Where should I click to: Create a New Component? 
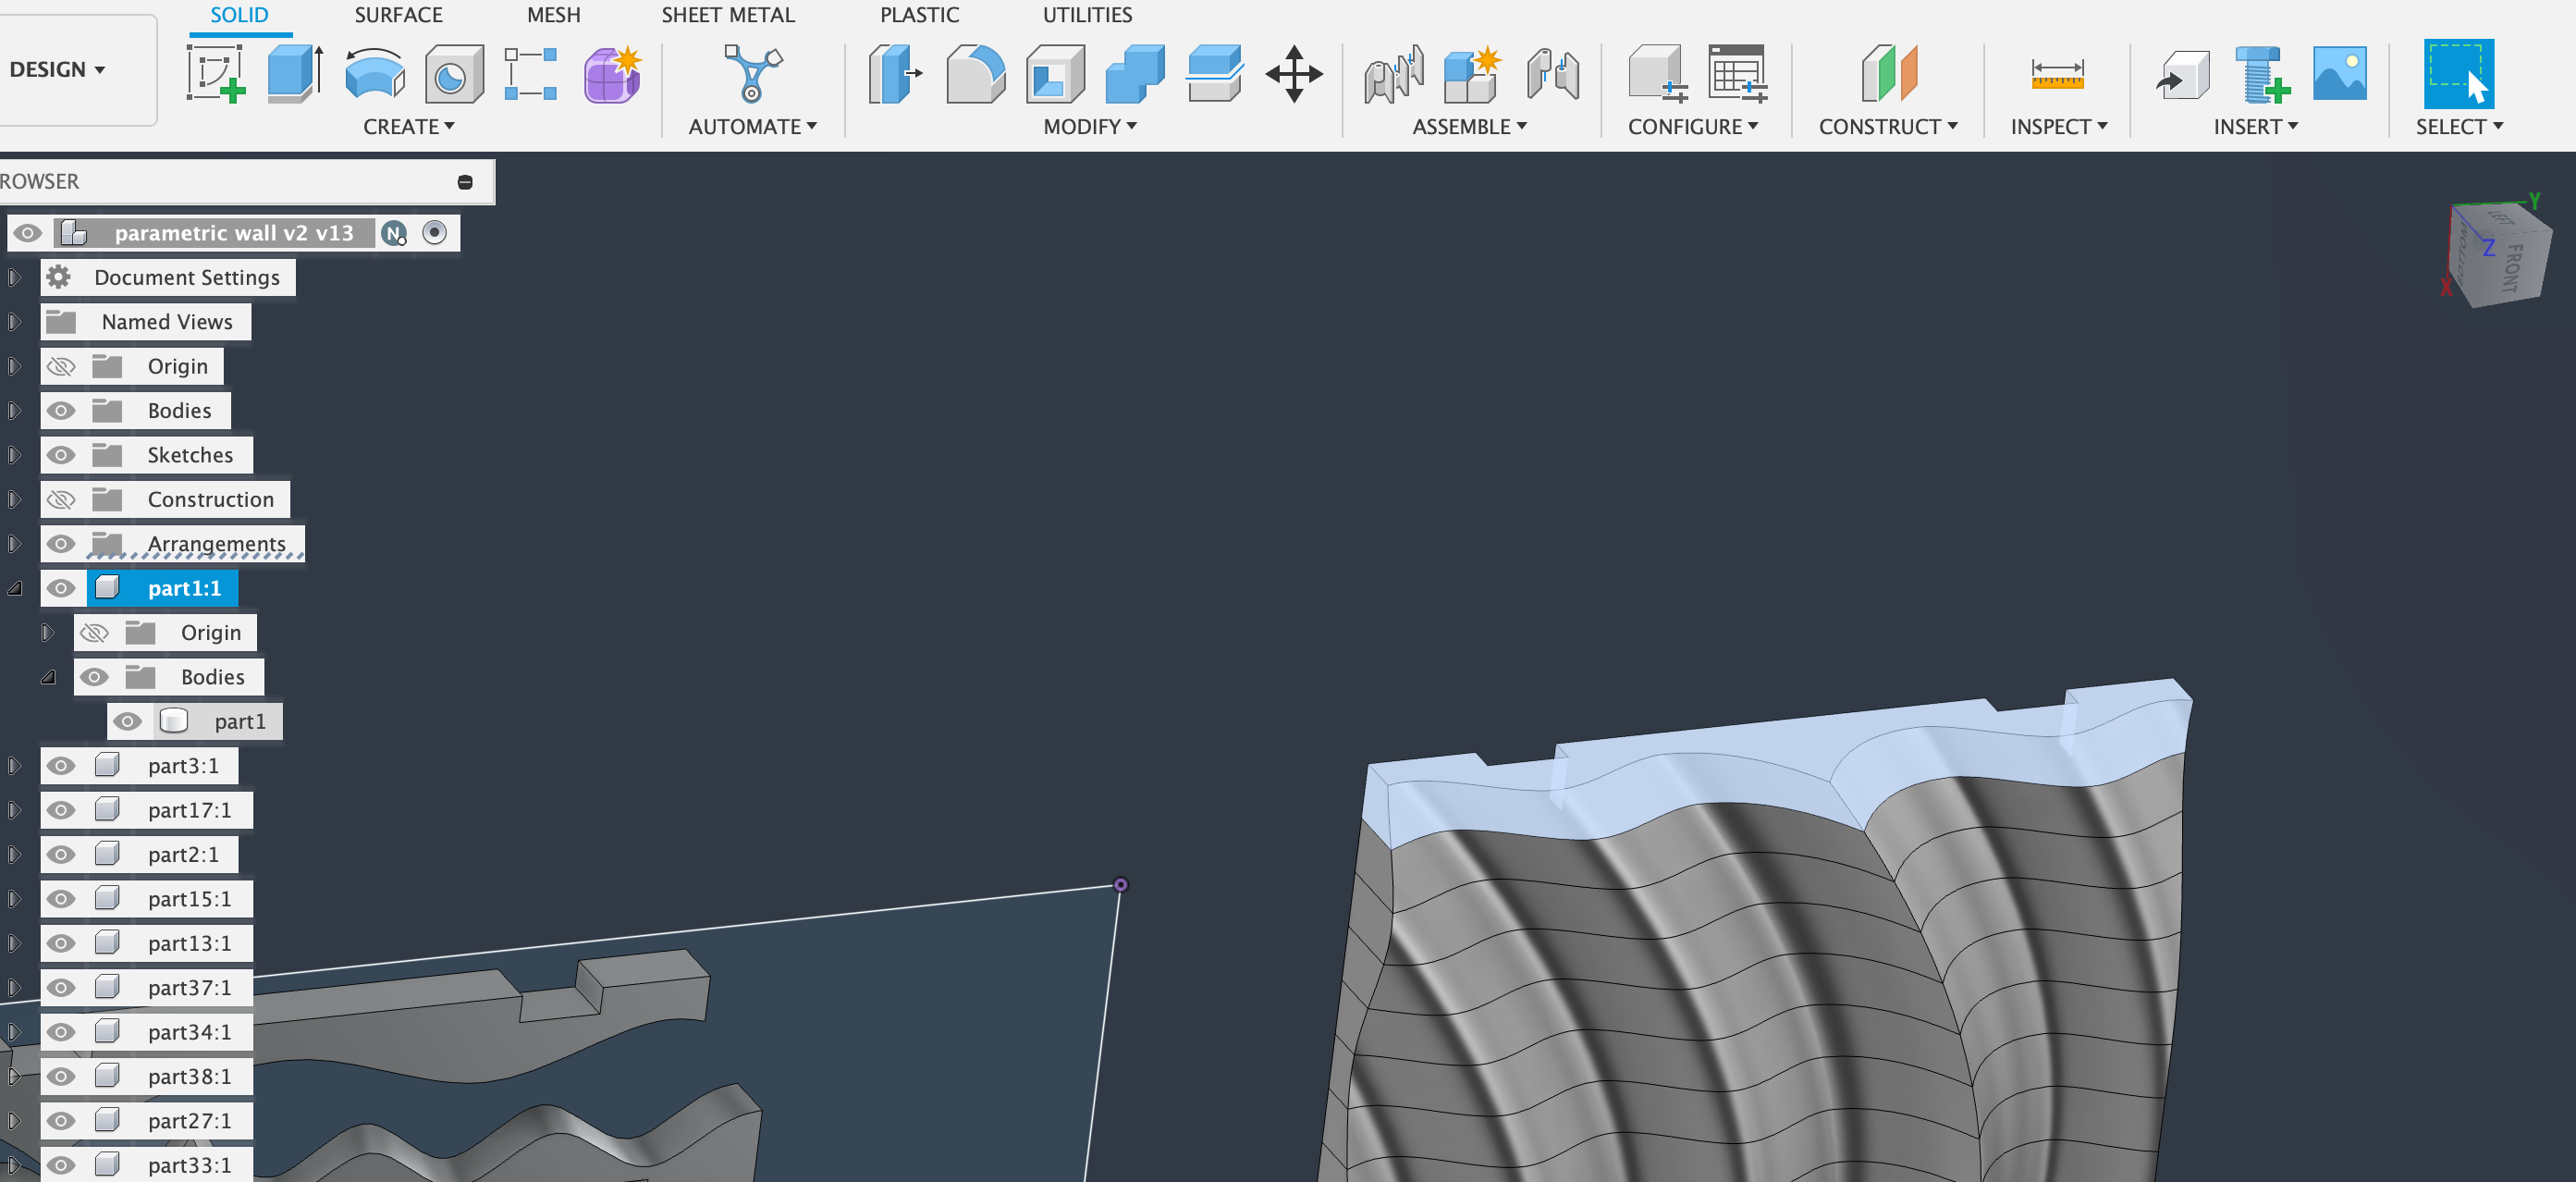click(1472, 73)
